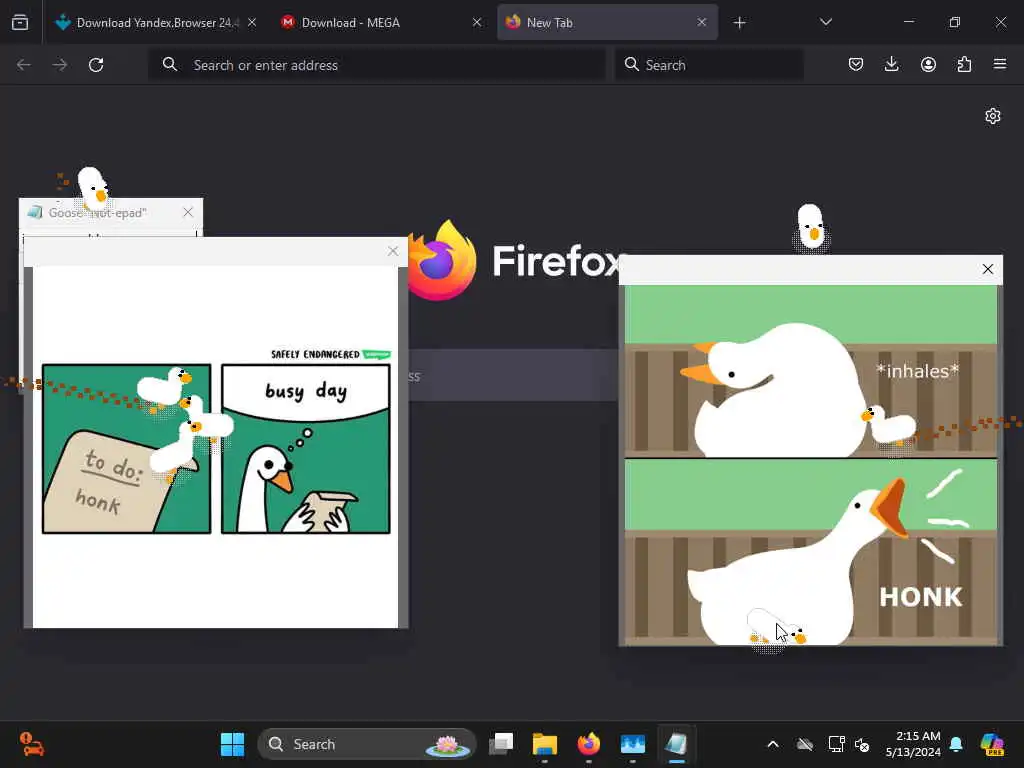Close the HONK goose meme window
Image resolution: width=1024 pixels, height=768 pixels.
[987, 269]
